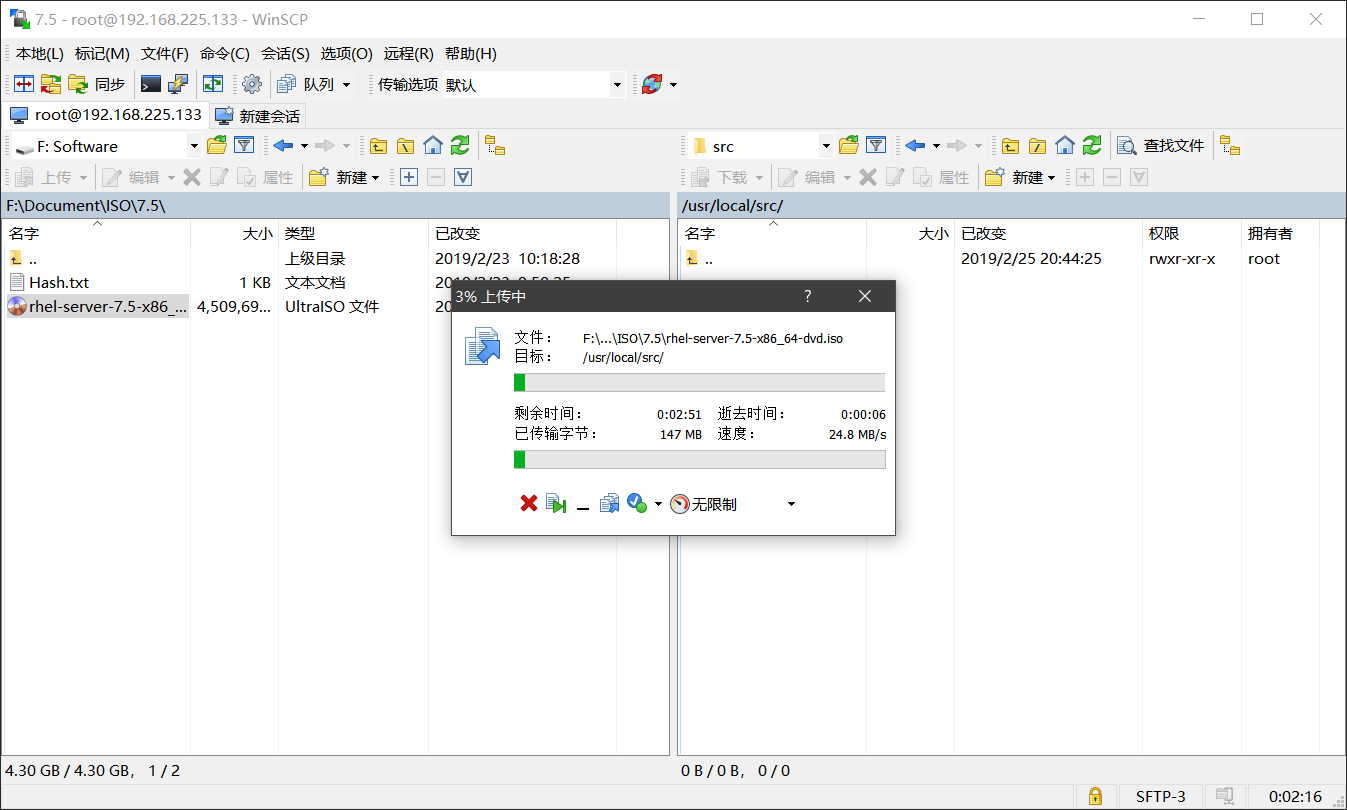The width and height of the screenshot is (1347, 810).
Task: Go to remote parent directory icon
Action: [x=1011, y=146]
